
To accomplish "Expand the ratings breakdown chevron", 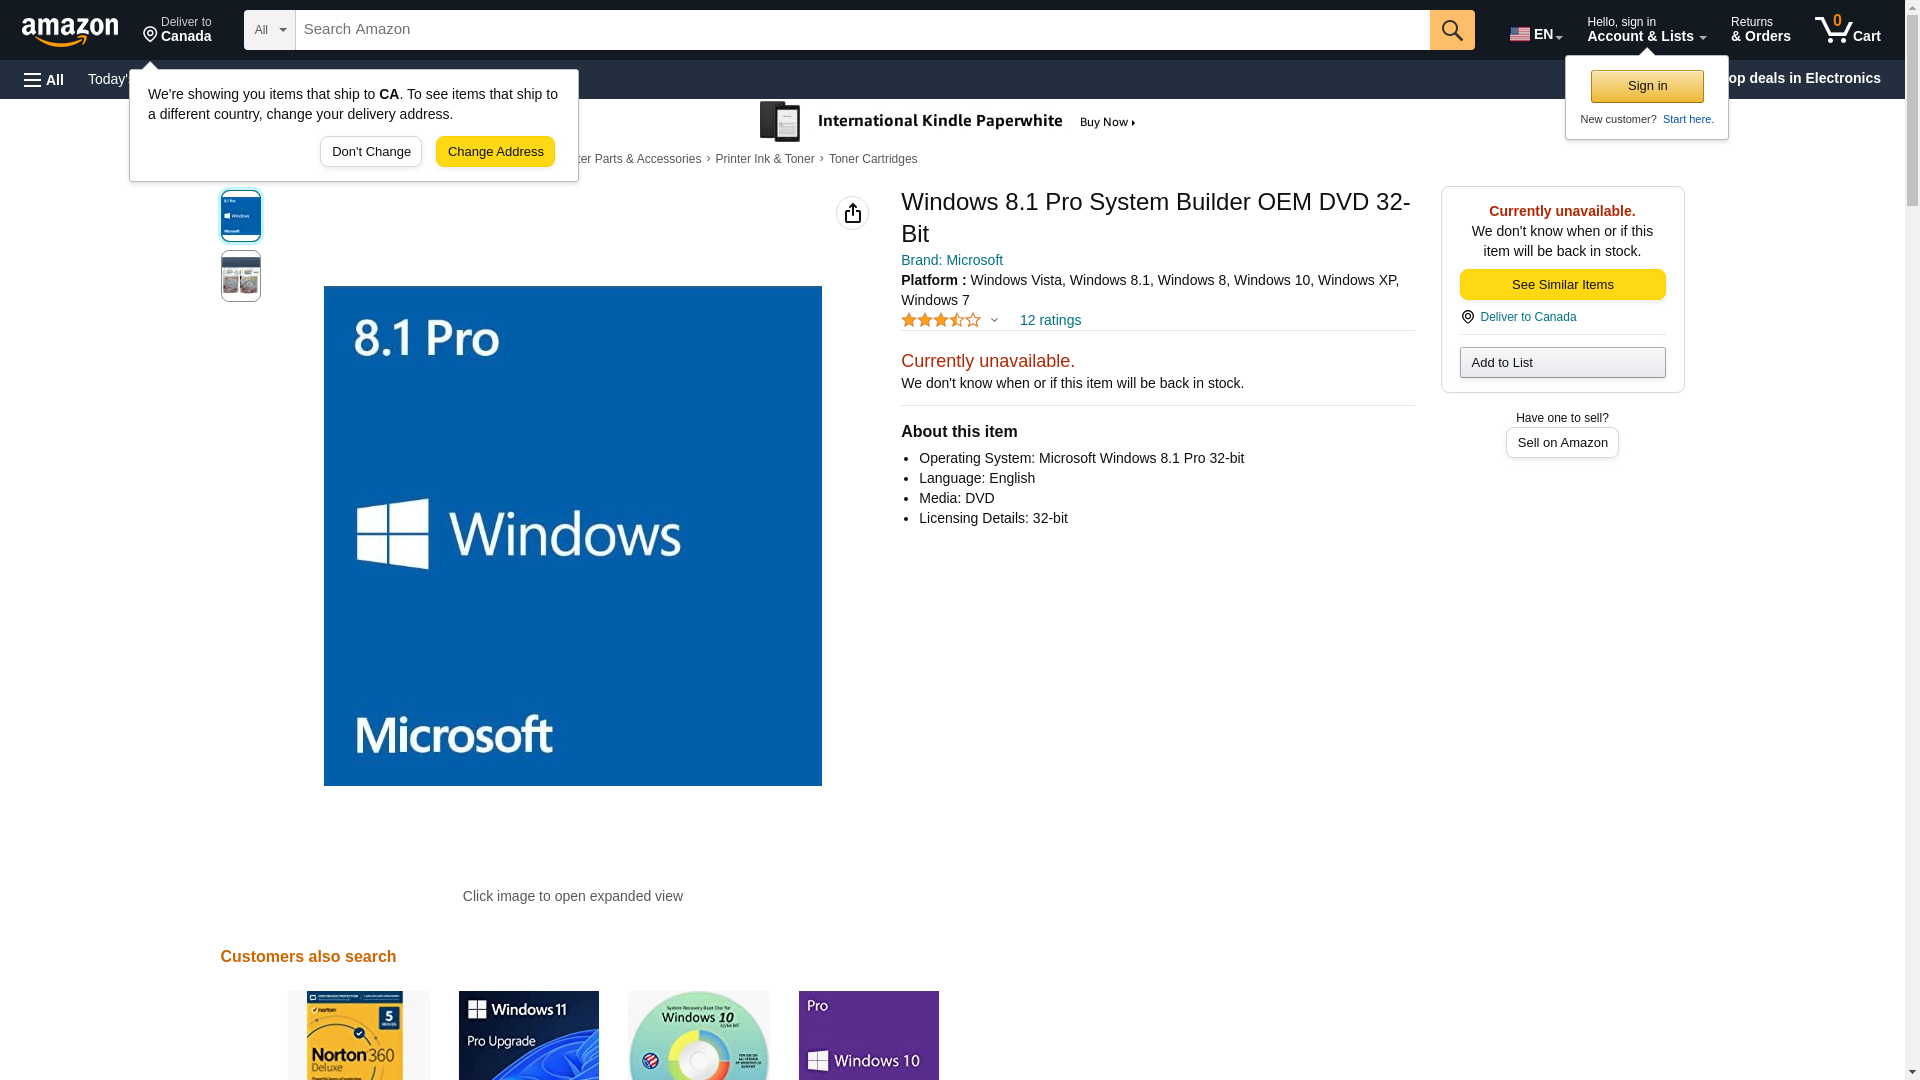I will click(994, 321).
